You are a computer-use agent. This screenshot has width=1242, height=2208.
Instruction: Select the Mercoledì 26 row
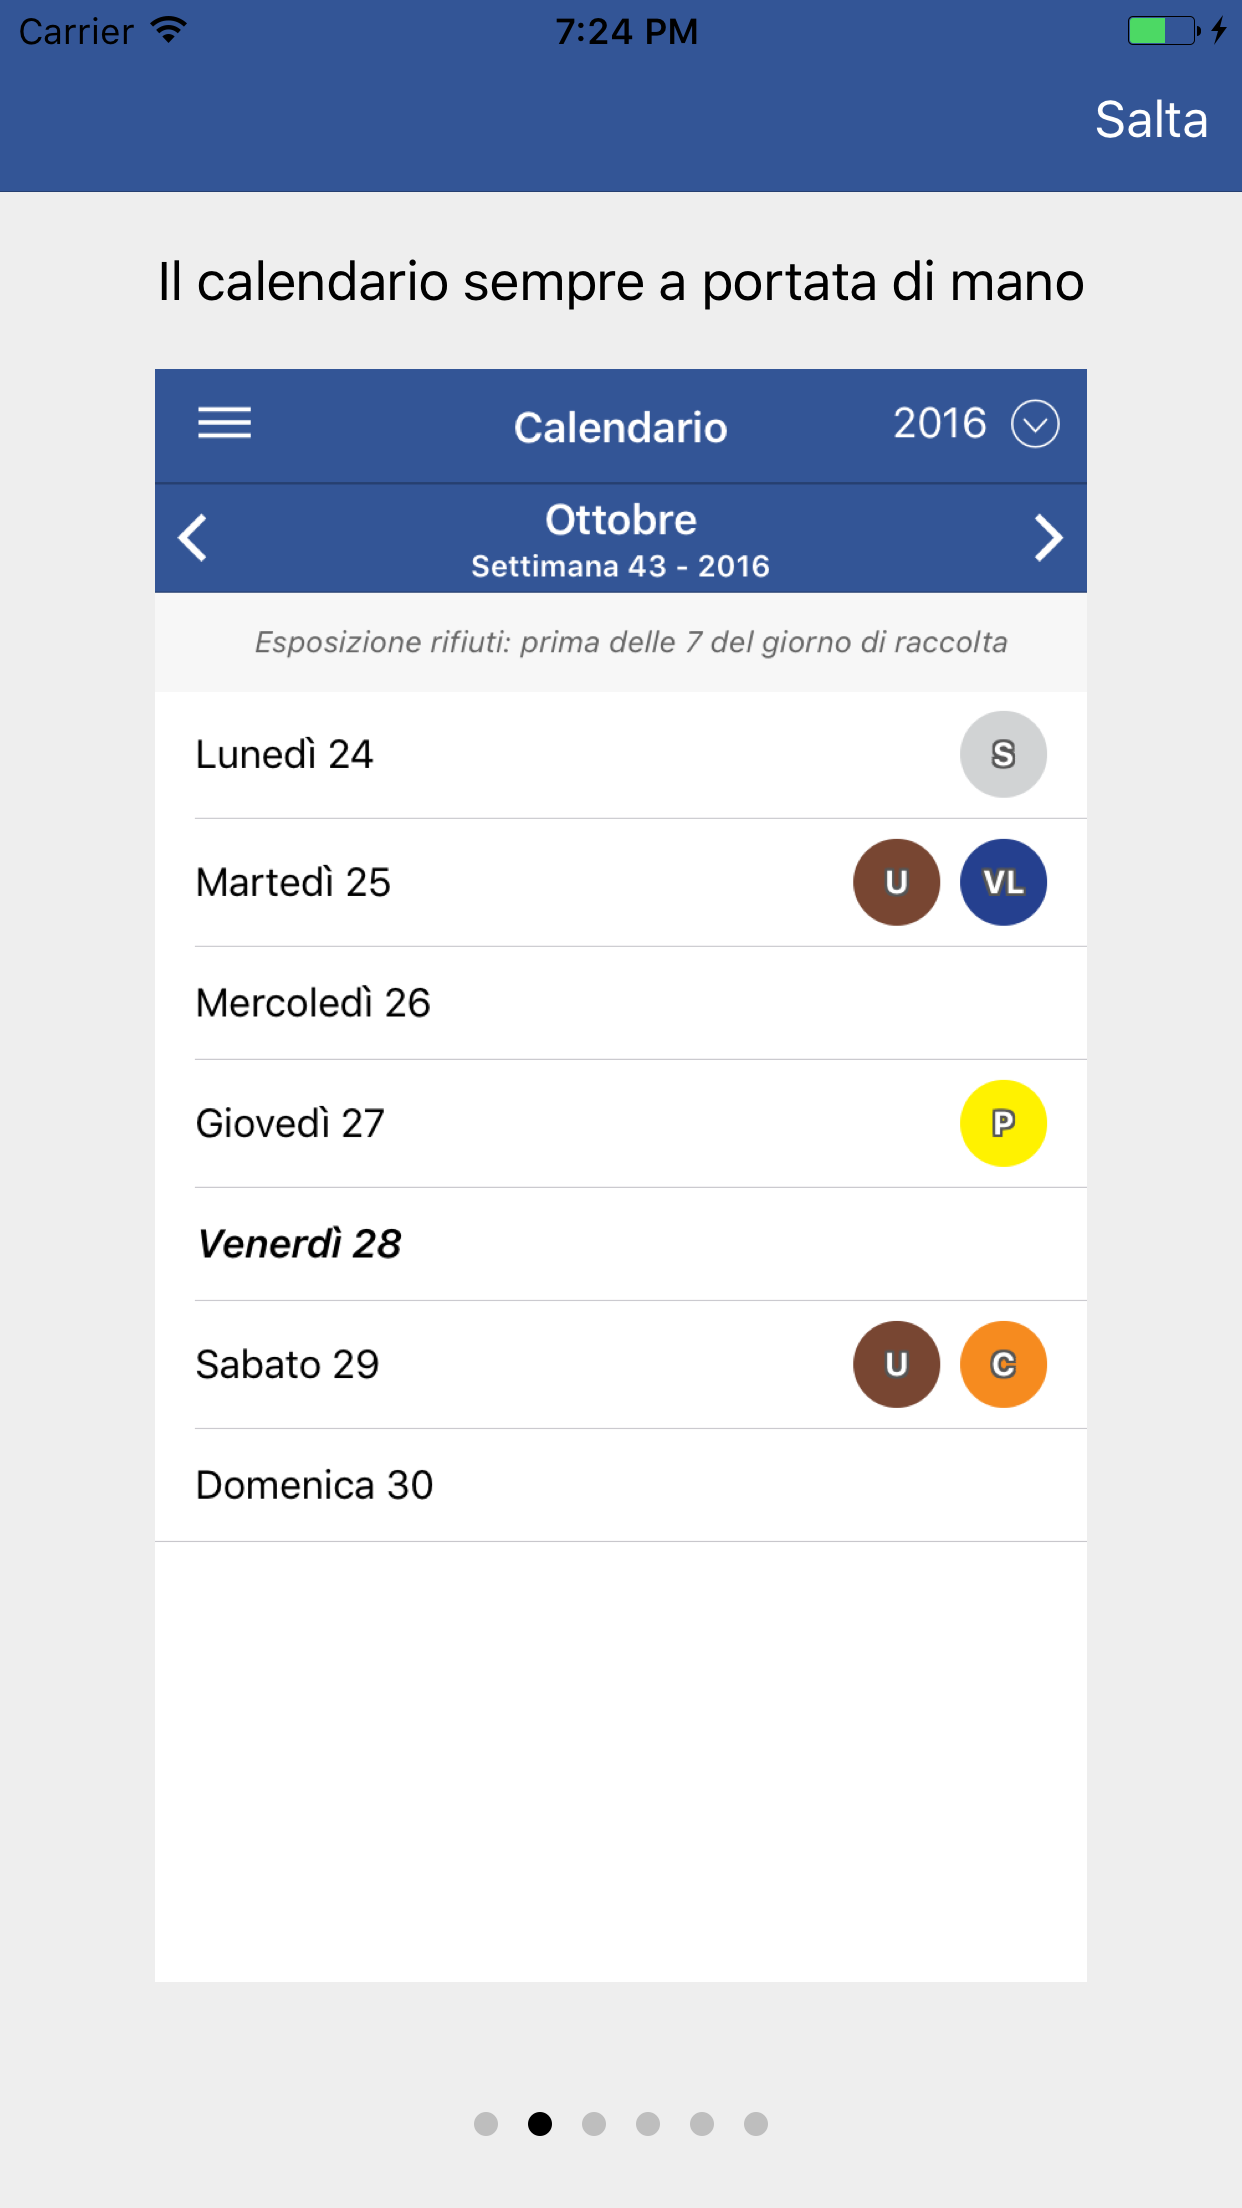(620, 1003)
